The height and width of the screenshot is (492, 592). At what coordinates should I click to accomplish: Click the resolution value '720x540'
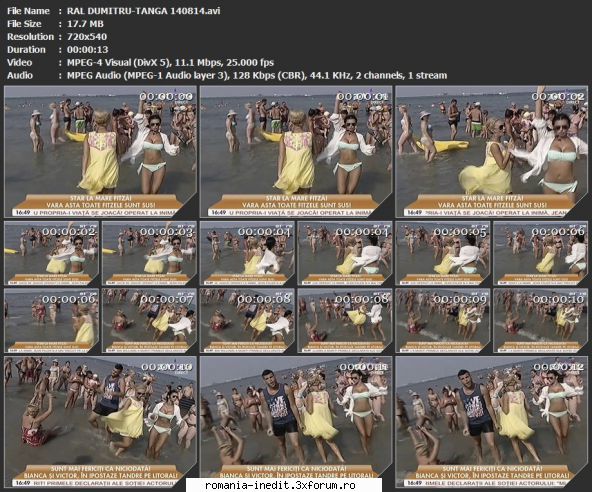coord(87,37)
